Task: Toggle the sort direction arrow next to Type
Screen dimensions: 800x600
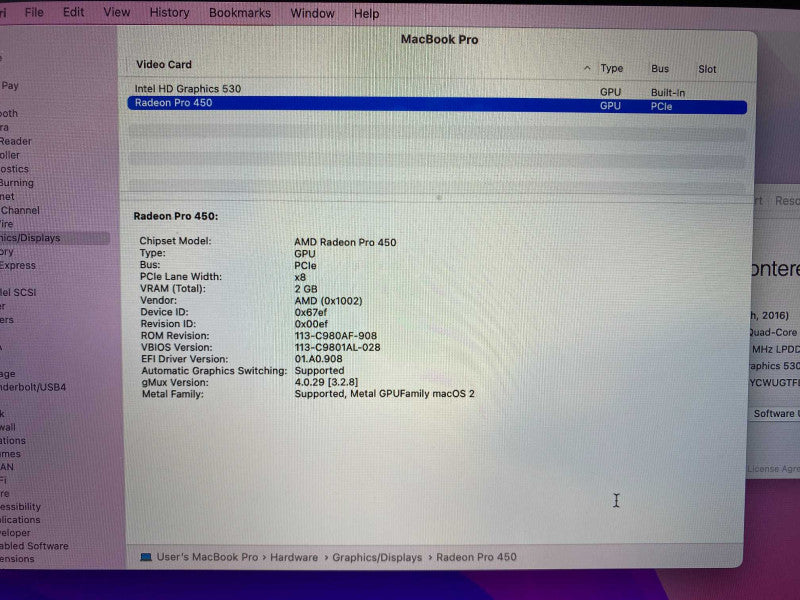Action: [587, 68]
